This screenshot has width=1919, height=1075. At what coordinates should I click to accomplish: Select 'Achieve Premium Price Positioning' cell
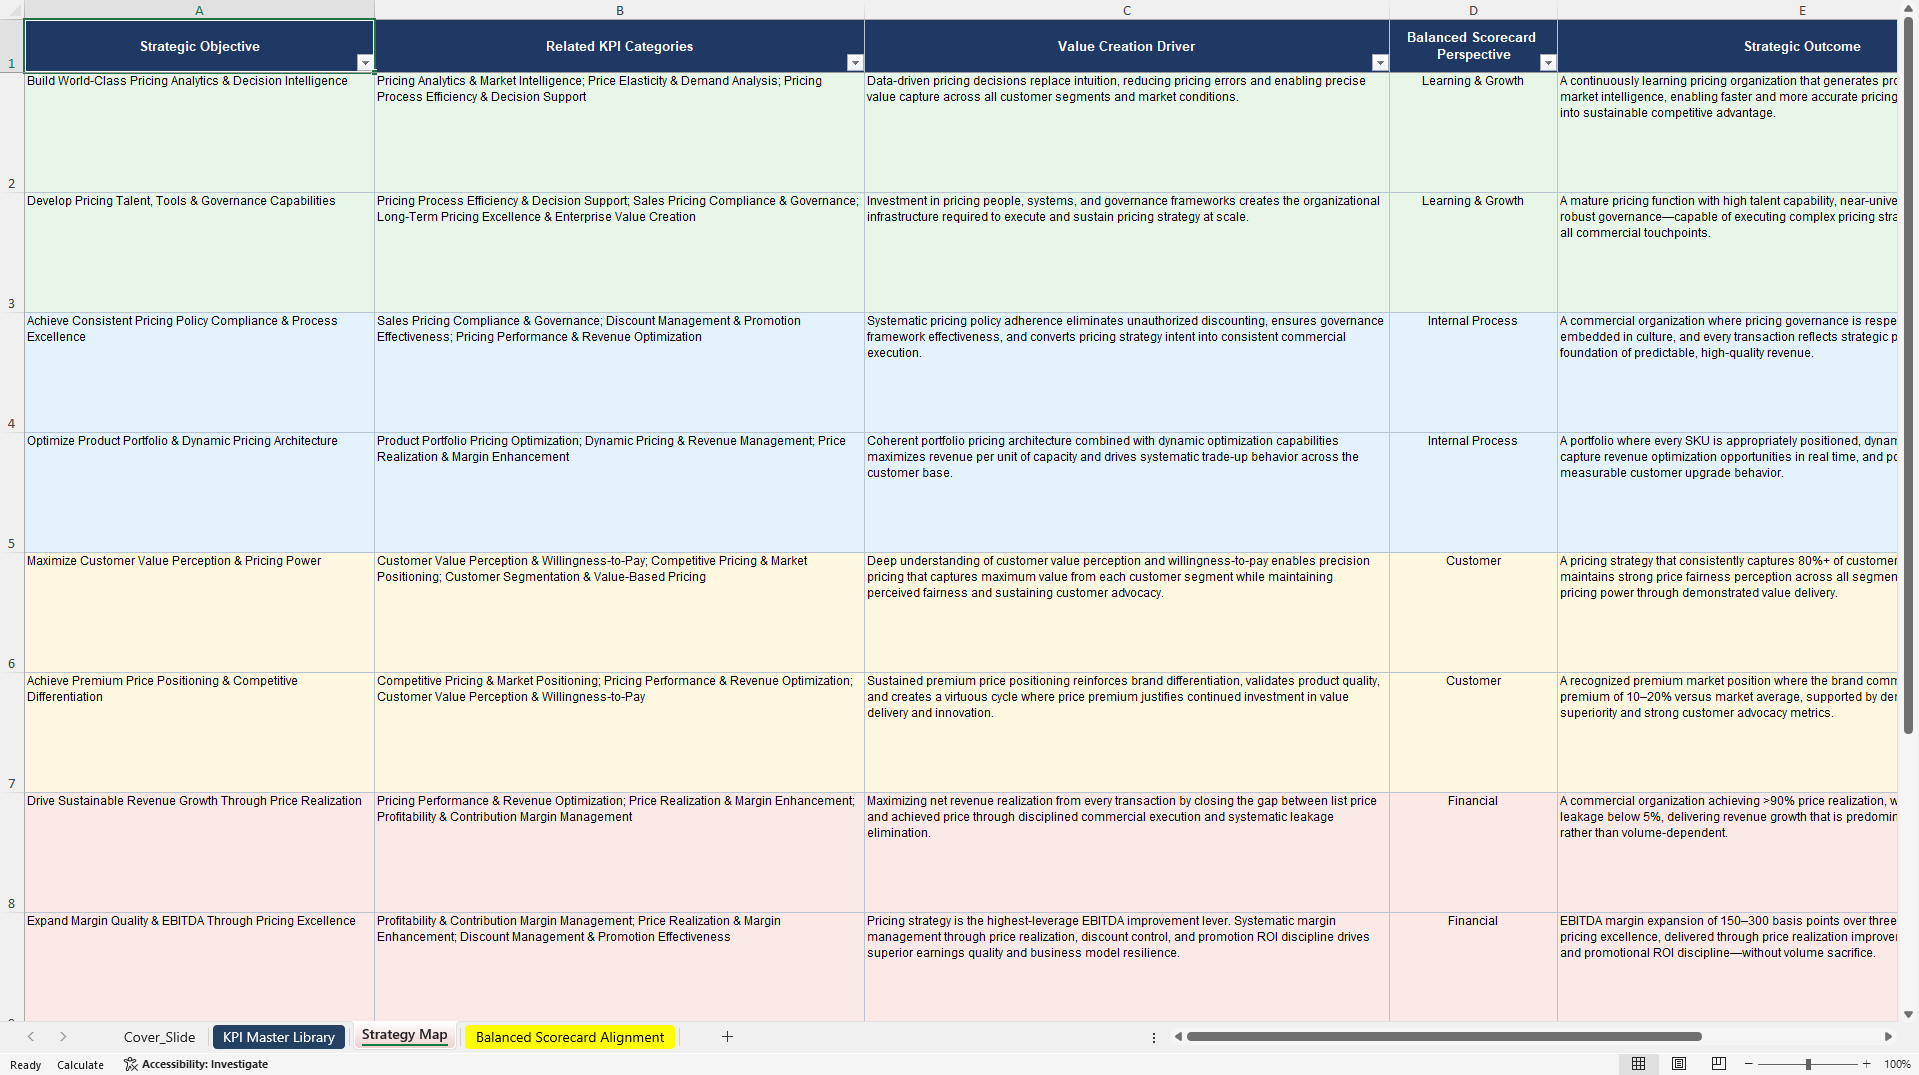pos(199,732)
